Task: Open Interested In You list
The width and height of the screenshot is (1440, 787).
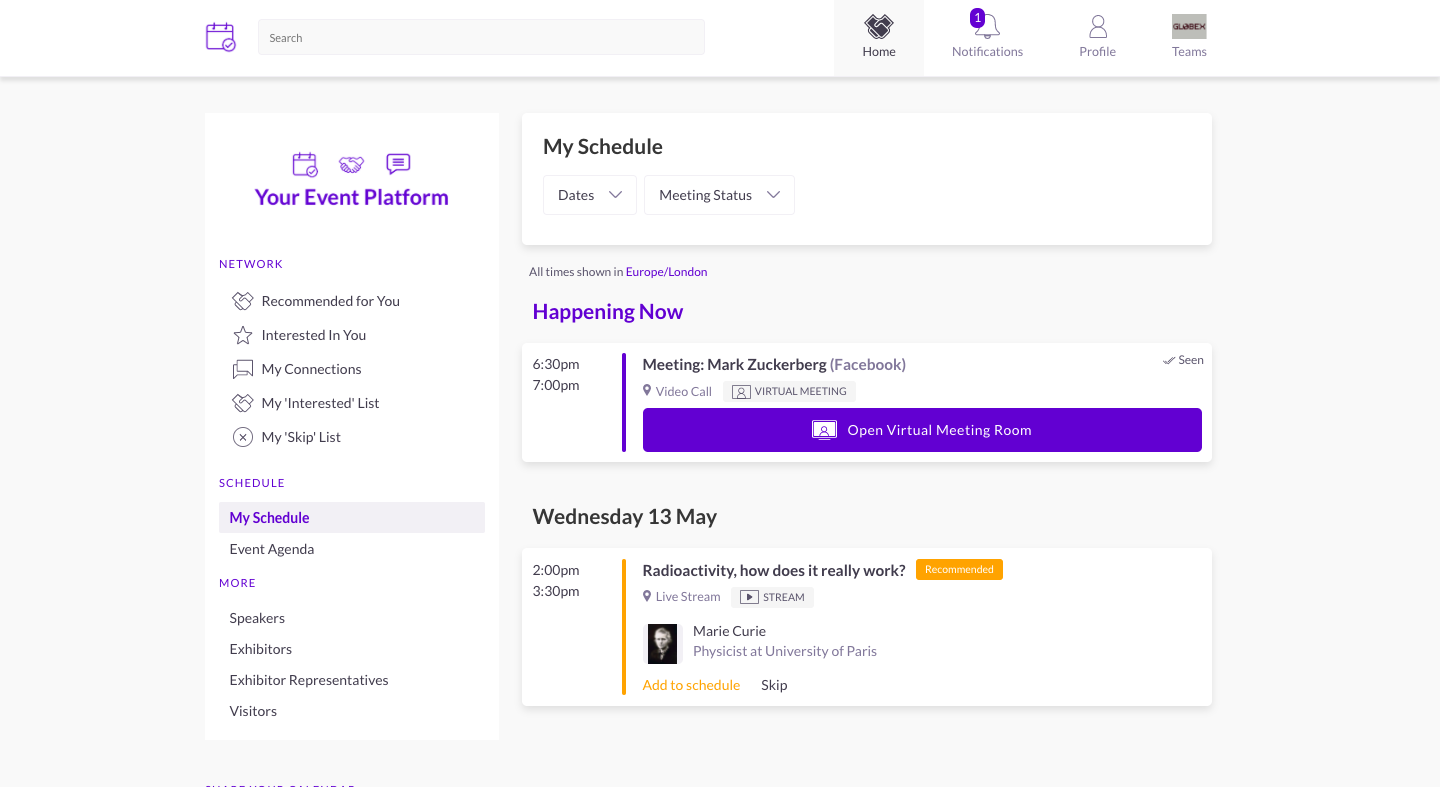Action: click(314, 335)
